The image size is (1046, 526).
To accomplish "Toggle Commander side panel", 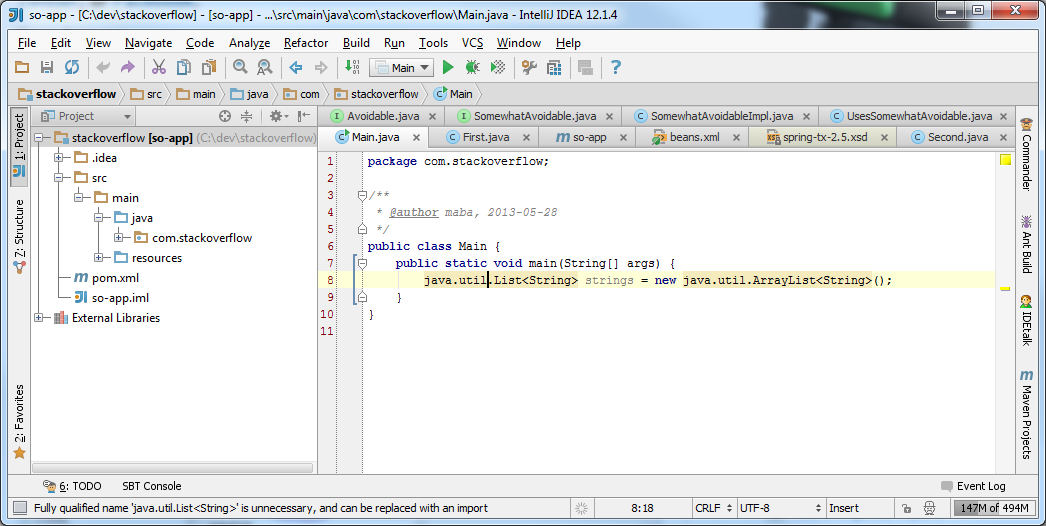I will coord(1026,154).
